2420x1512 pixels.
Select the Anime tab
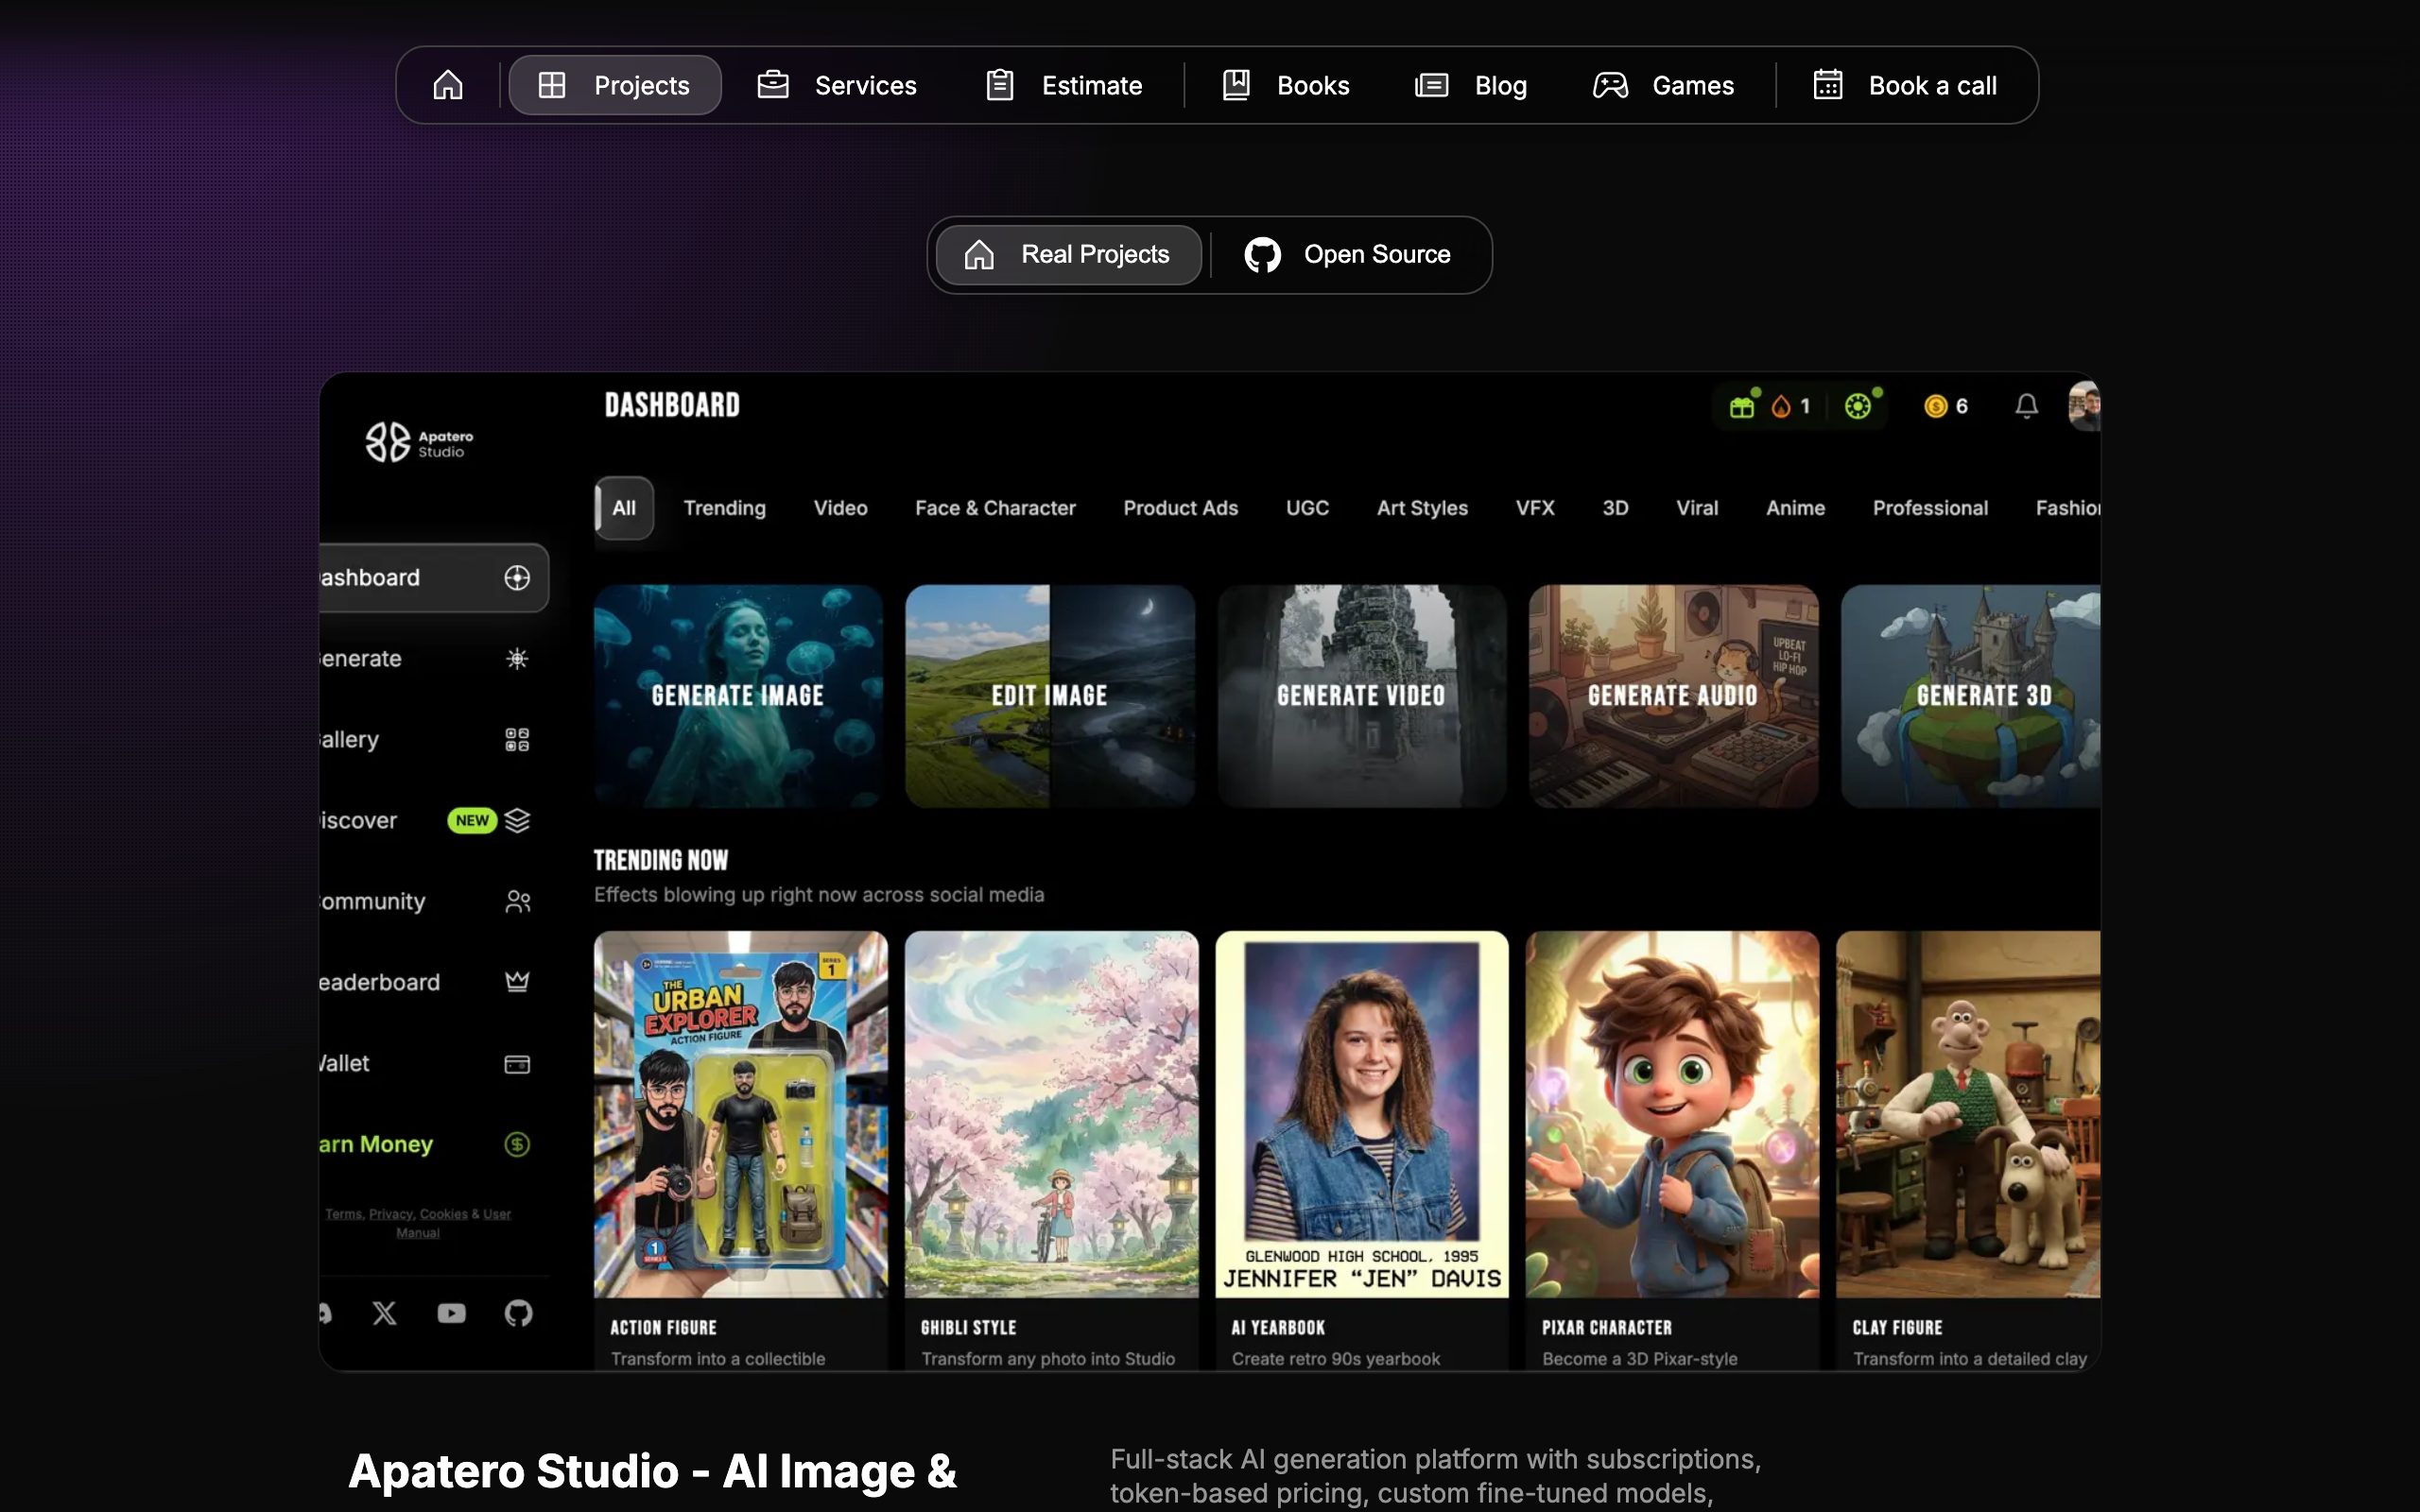[1796, 508]
